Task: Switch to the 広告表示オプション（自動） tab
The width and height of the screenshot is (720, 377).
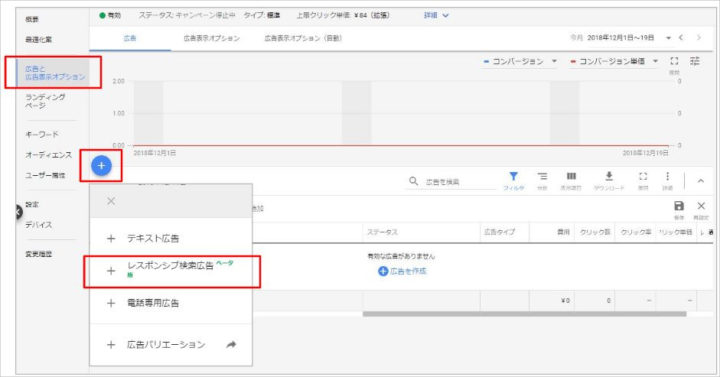Action: tap(303, 38)
